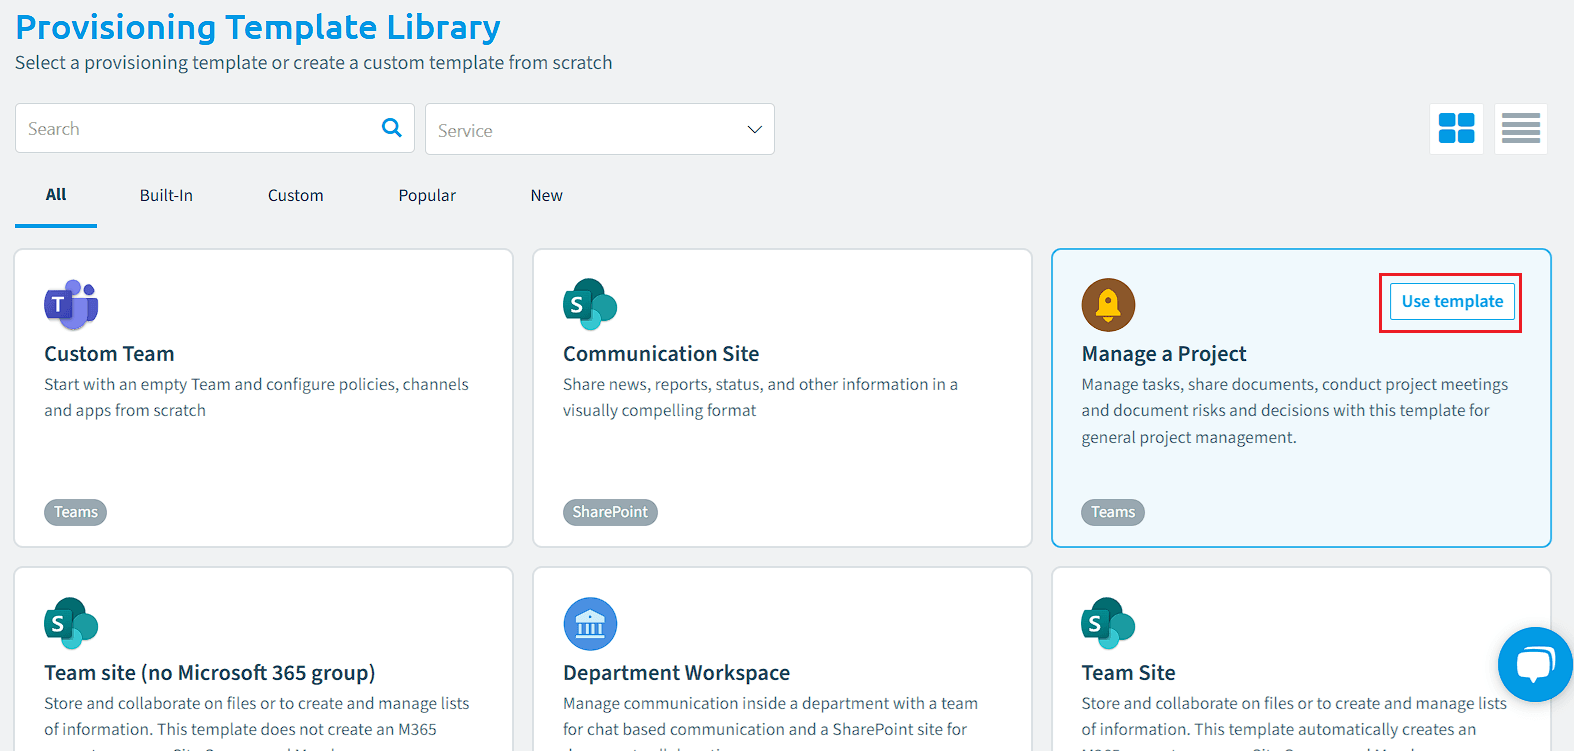This screenshot has height=751, width=1574.
Task: Click the Department Workspace building icon
Action: (590, 623)
